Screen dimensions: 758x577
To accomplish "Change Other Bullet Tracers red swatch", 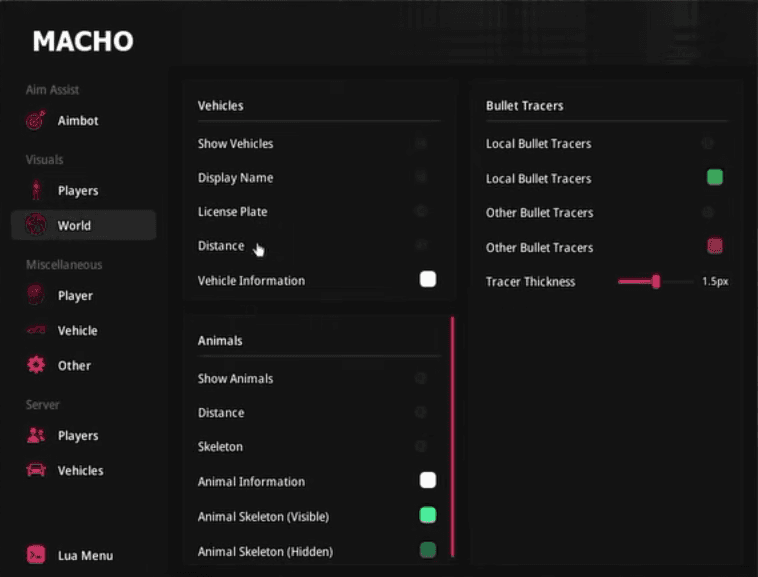I will tap(715, 246).
